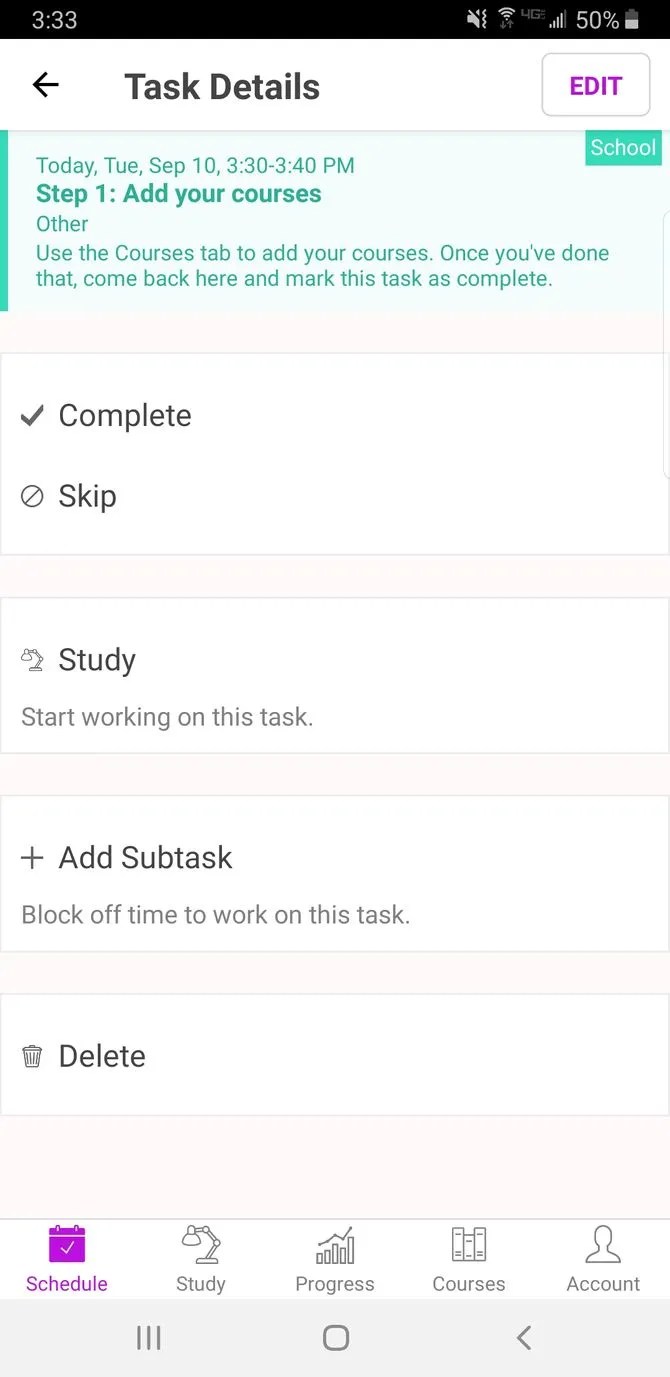Image resolution: width=670 pixels, height=1377 pixels.
Task: Switch to the Courses tab
Action: click(x=468, y=1258)
